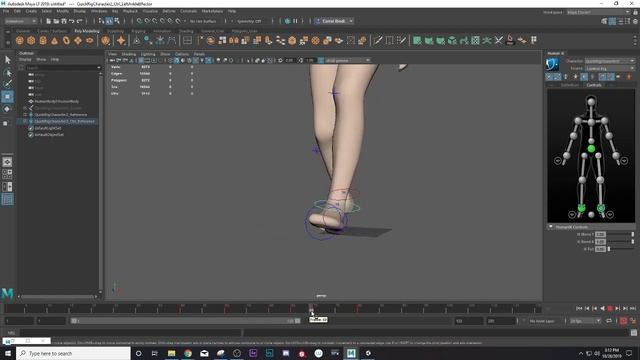Open the frame rate fps dropdown
640x360 pixels.
click(x=585, y=321)
